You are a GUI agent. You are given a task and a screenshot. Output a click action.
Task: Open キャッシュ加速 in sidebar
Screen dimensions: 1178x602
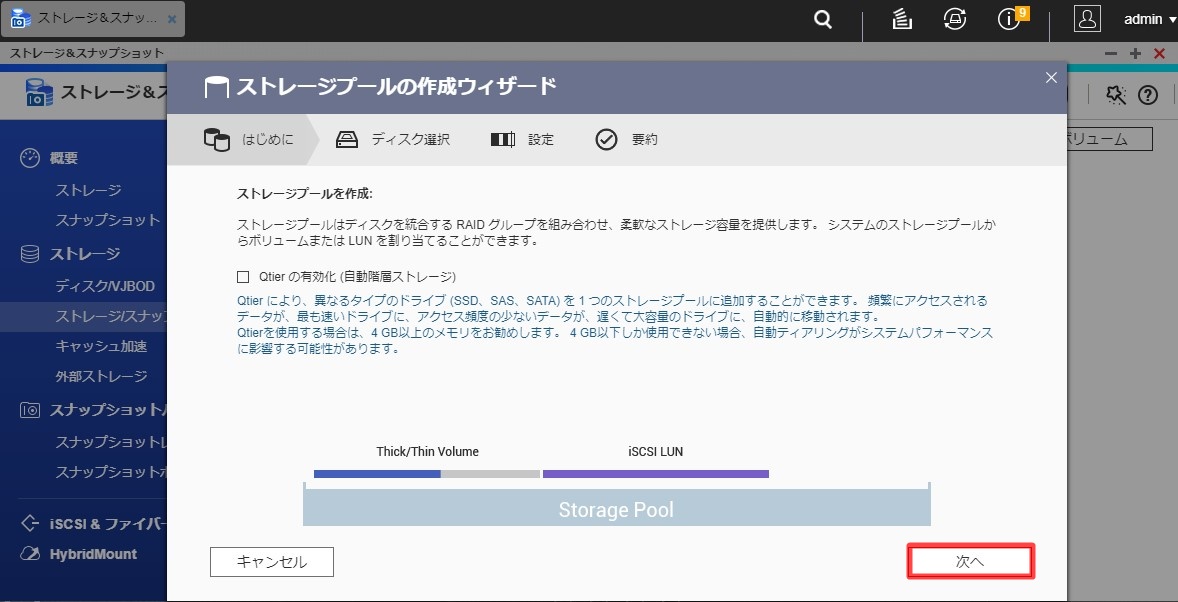pyautogui.click(x=101, y=346)
